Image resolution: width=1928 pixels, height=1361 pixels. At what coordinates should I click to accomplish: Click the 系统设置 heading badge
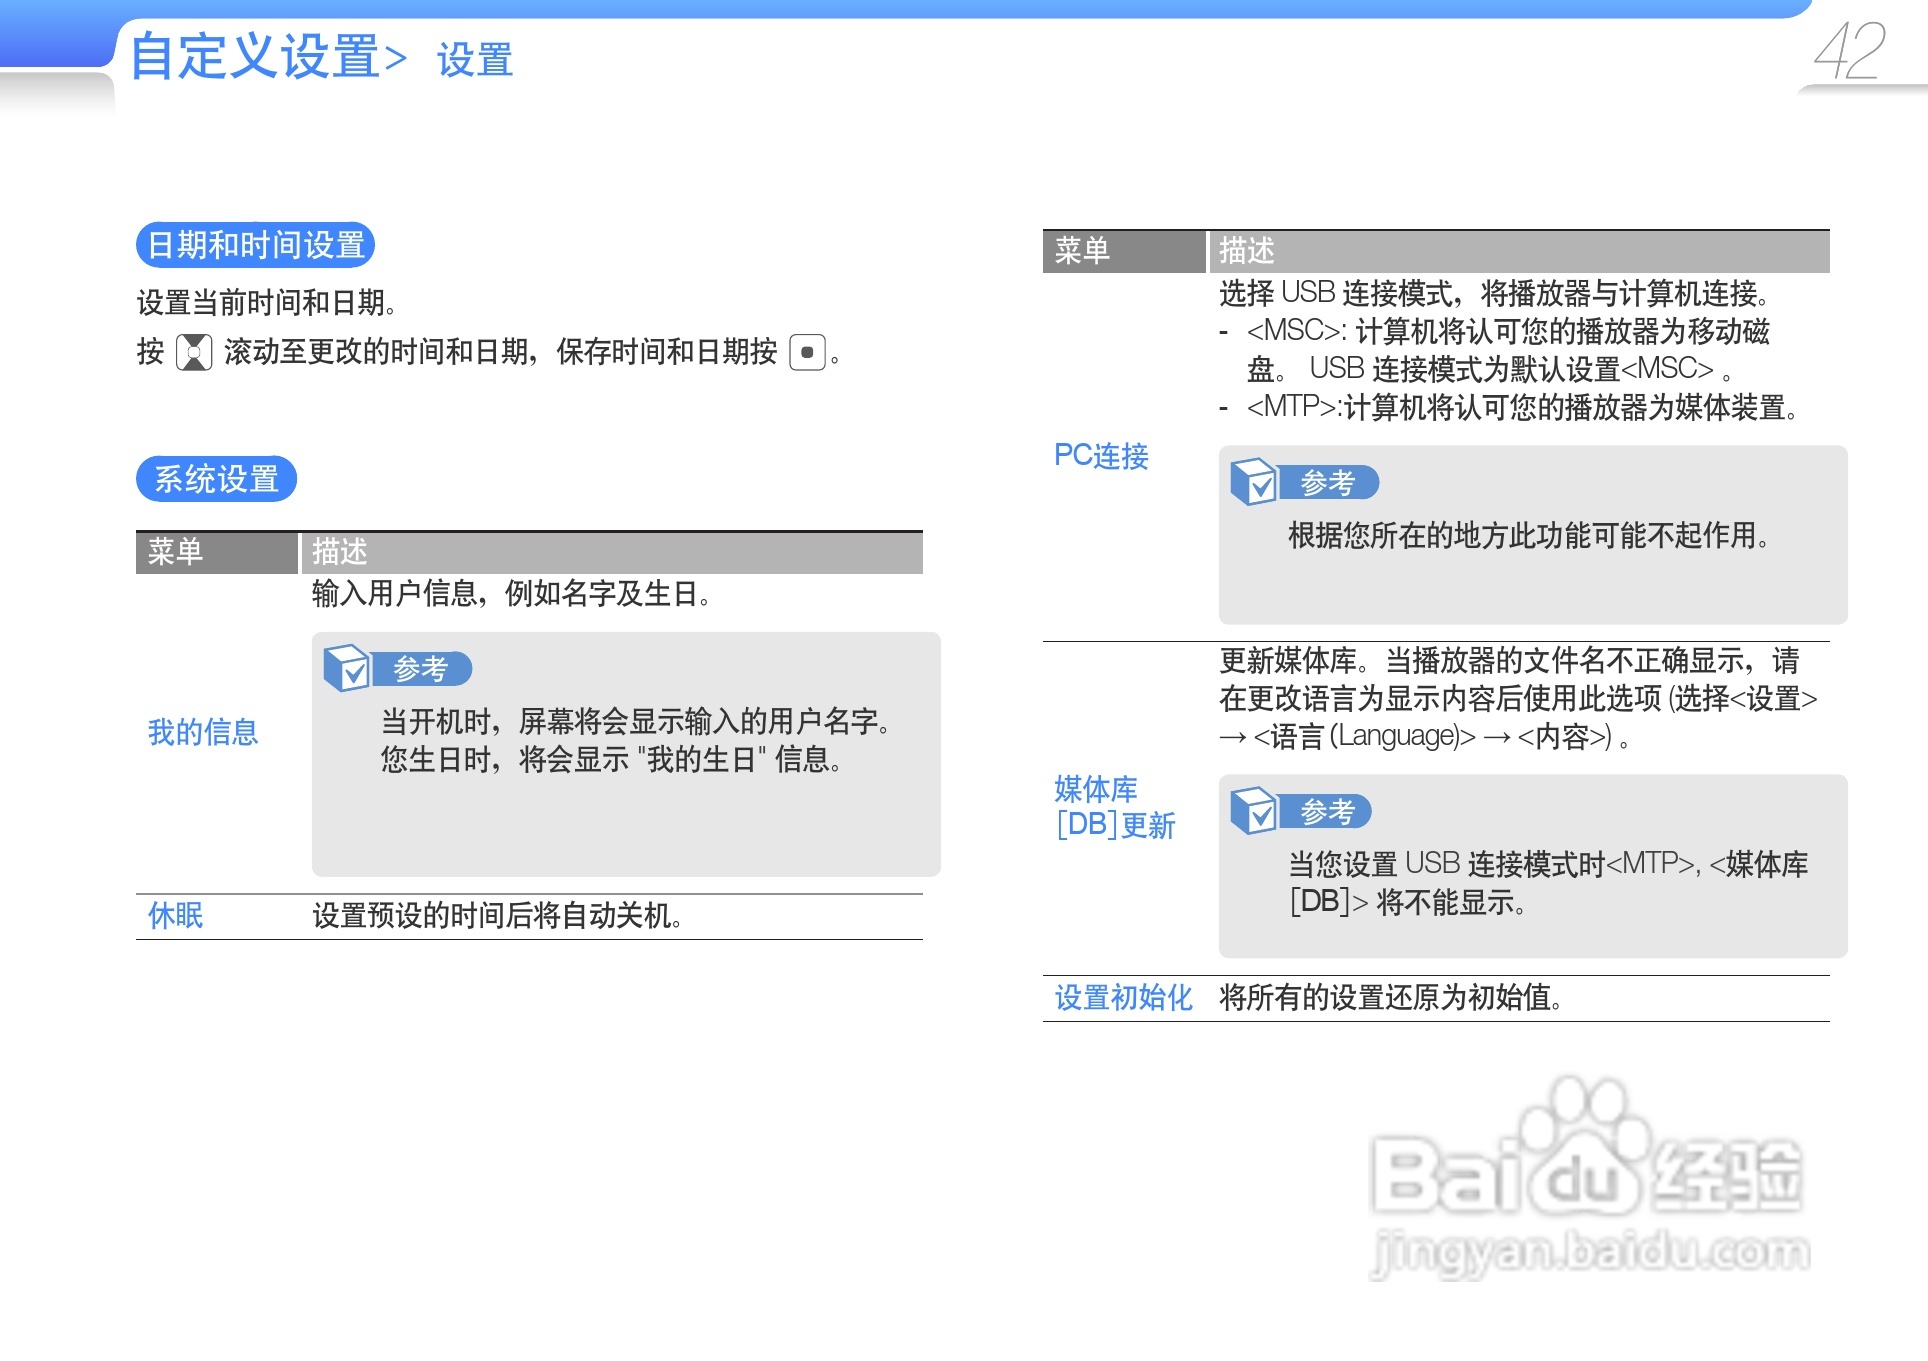tap(216, 479)
